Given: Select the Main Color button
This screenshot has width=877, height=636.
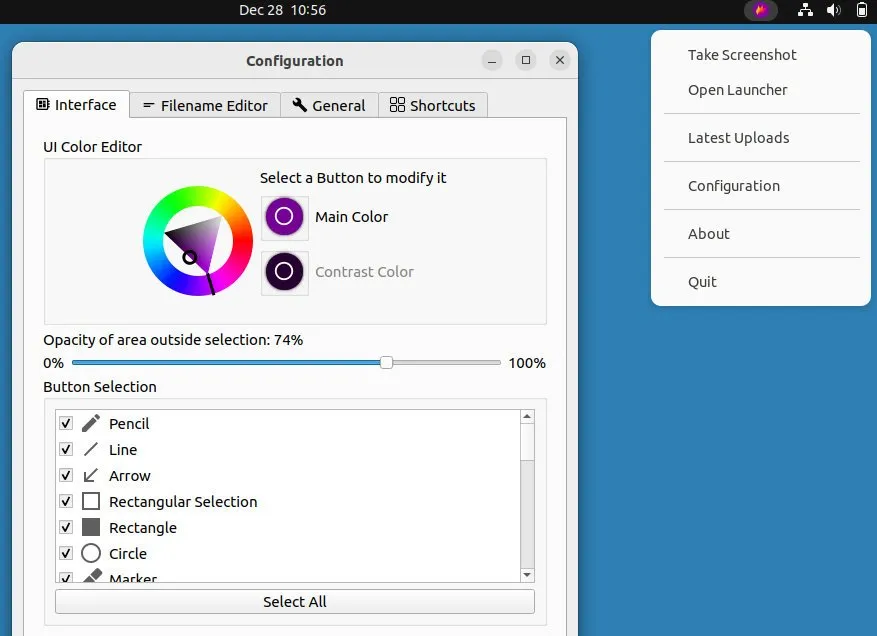Looking at the screenshot, I should tap(284, 216).
